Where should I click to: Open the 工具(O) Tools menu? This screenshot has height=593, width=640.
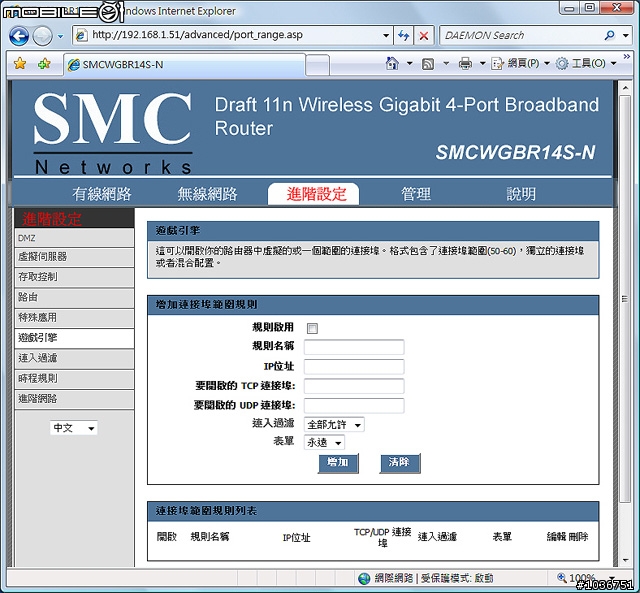pyautogui.click(x=586, y=64)
